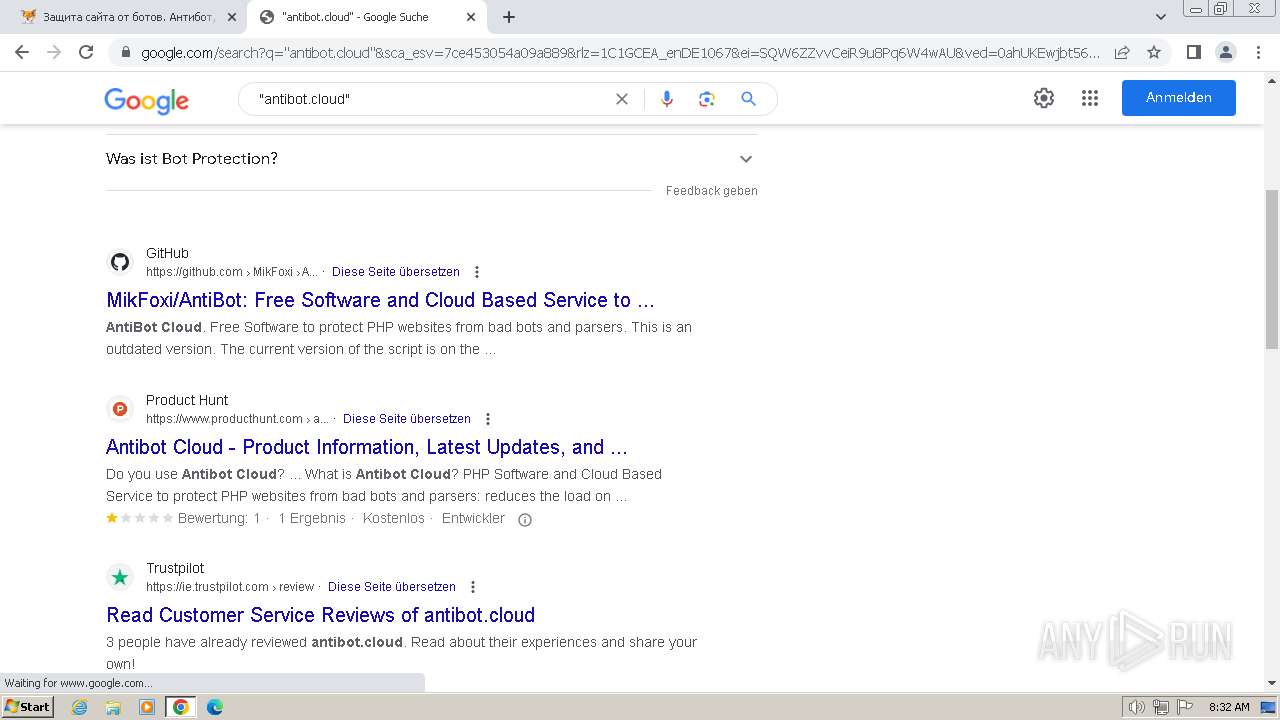Open tab search dropdown arrow
1280x720 pixels.
click(1161, 17)
